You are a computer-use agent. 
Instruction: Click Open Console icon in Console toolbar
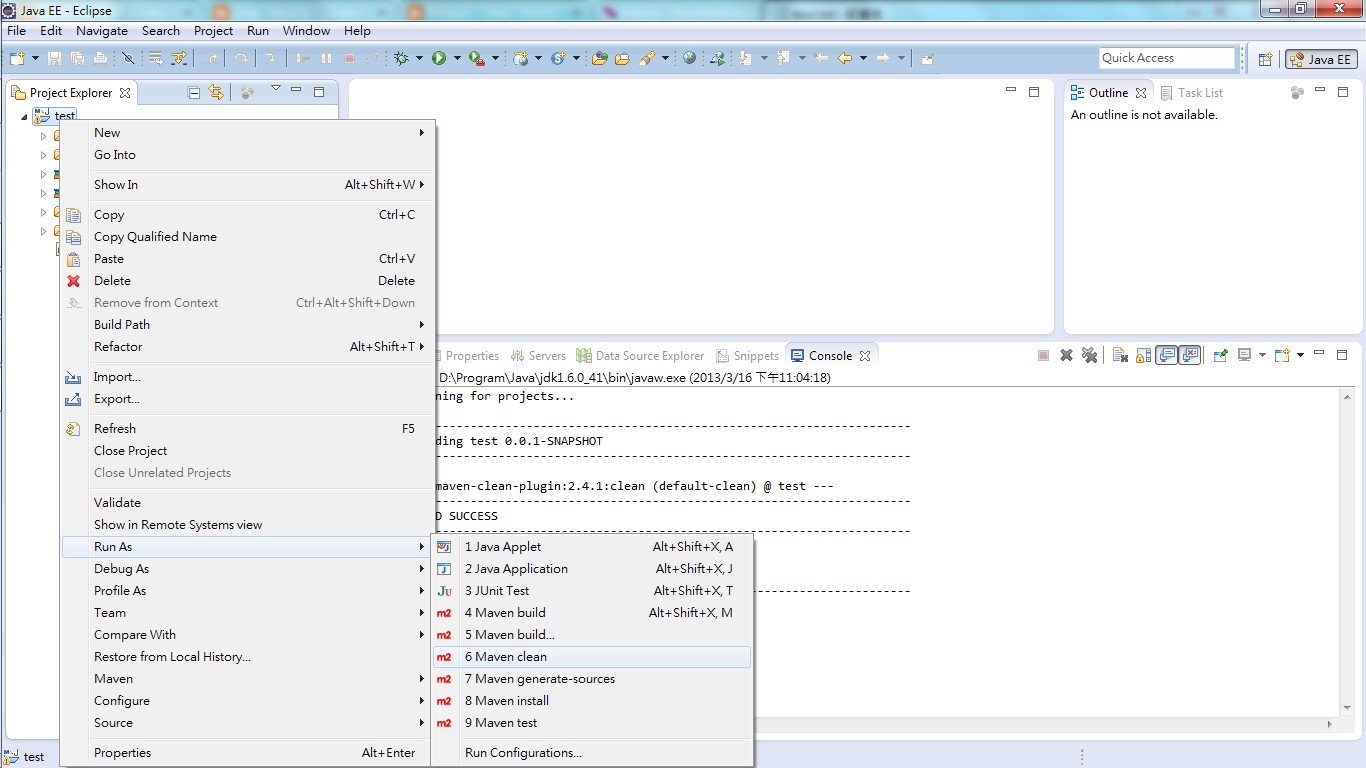[x=1282, y=355]
